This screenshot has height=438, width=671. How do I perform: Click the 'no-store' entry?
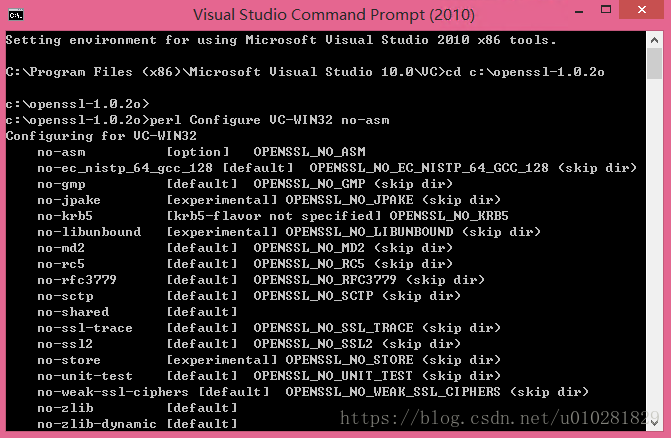click(69, 361)
